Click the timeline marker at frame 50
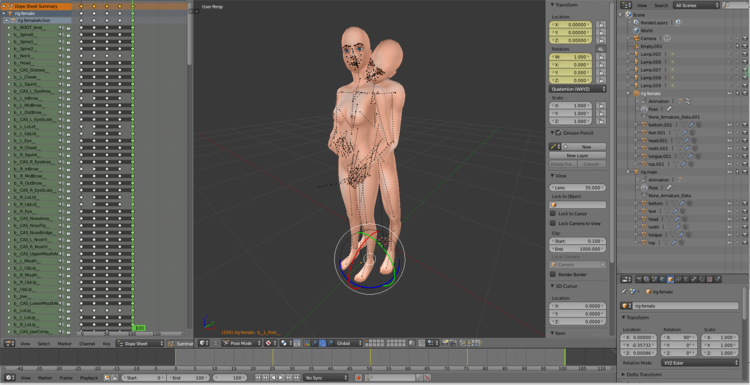 370,357
